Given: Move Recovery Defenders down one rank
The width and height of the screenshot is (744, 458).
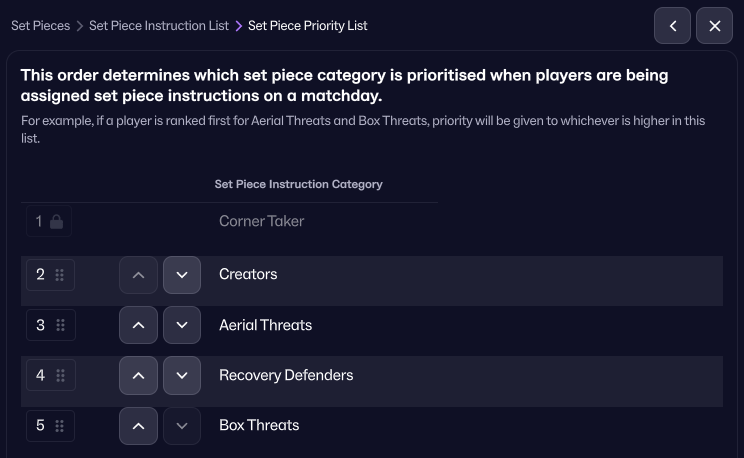Looking at the screenshot, I should 181,375.
